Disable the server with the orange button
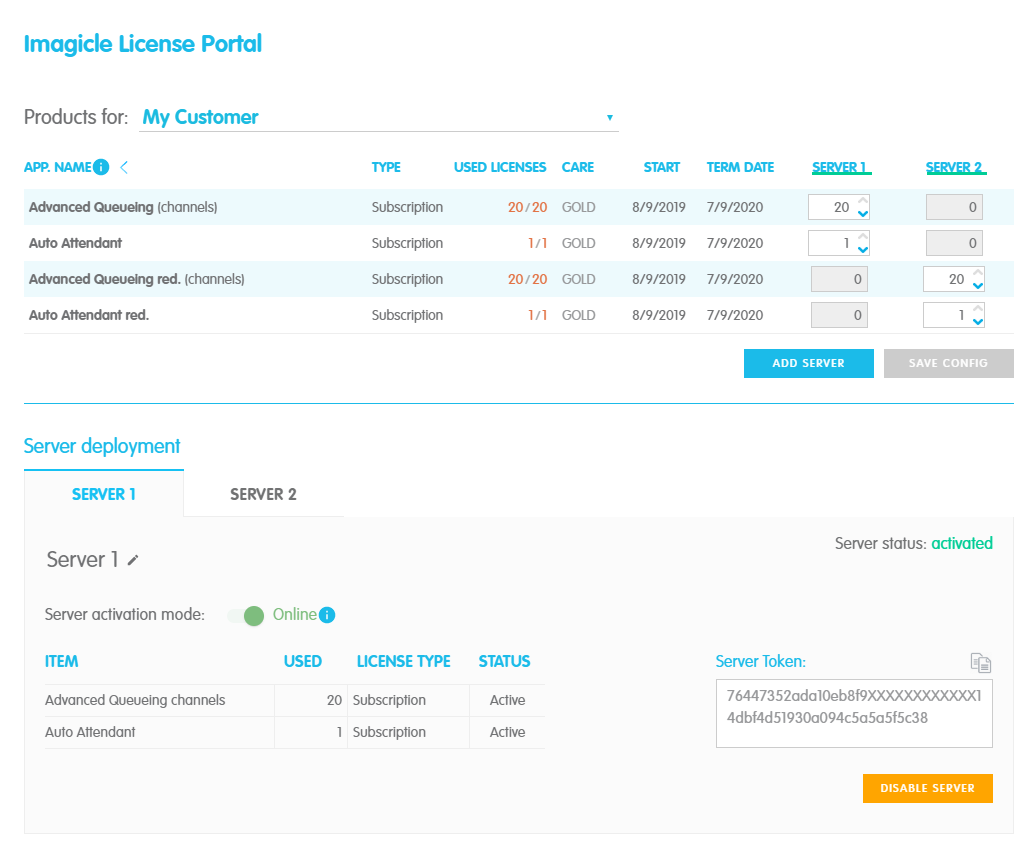Screen dimensions: 1036x847 (927, 788)
